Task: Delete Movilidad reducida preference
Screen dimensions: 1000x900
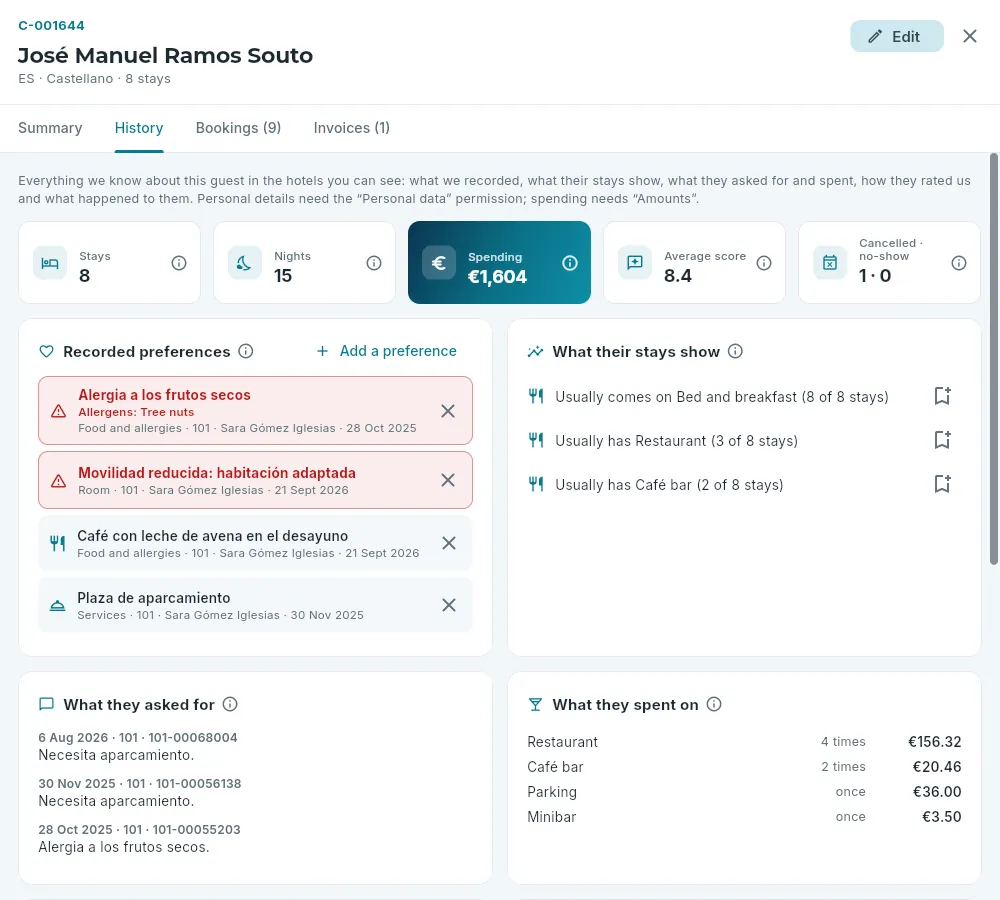Action: [x=448, y=480]
